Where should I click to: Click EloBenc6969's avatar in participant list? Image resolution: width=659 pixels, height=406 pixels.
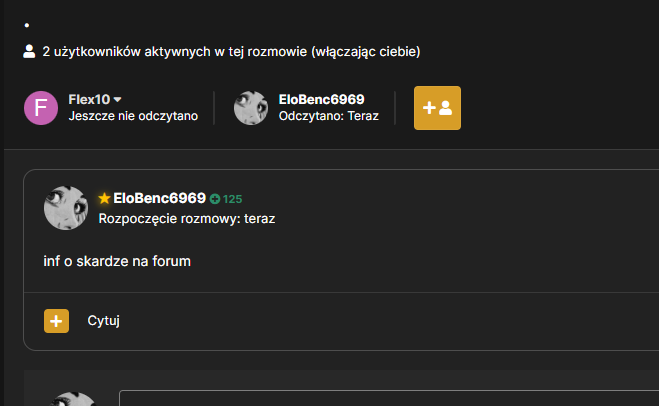(x=251, y=108)
